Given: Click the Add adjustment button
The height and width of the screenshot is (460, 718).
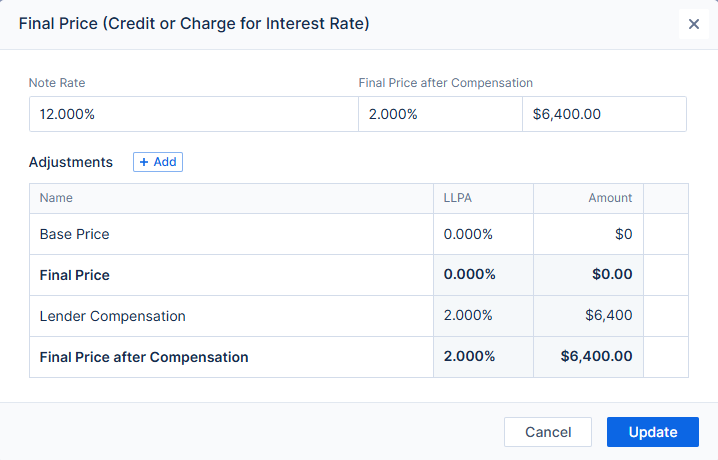Looking at the screenshot, I should [x=158, y=162].
